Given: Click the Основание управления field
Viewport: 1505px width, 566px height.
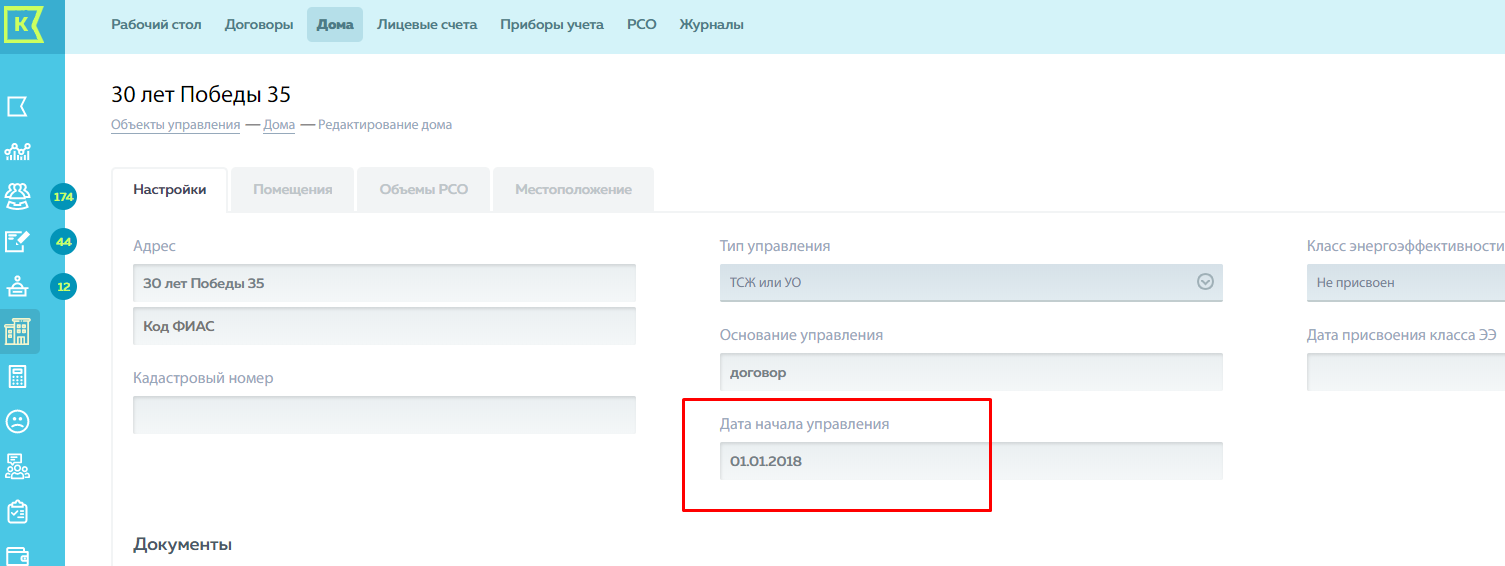Looking at the screenshot, I should click(971, 372).
